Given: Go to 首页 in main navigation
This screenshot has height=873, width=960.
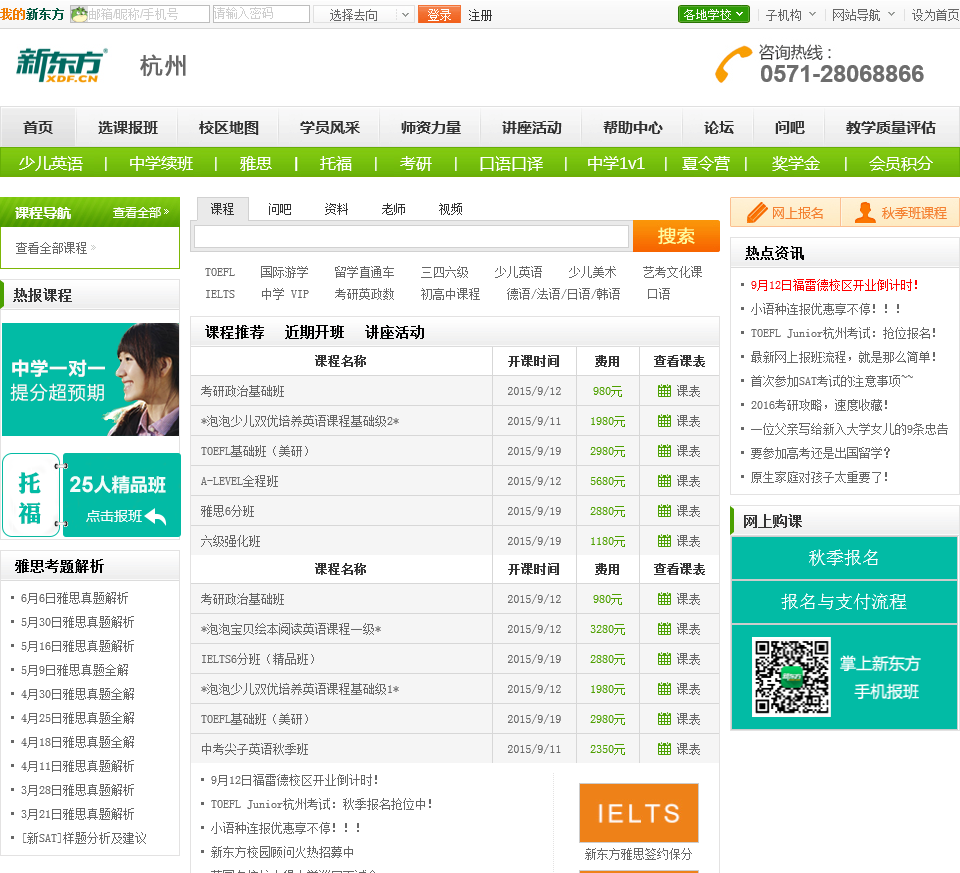Looking at the screenshot, I should tap(38, 127).
